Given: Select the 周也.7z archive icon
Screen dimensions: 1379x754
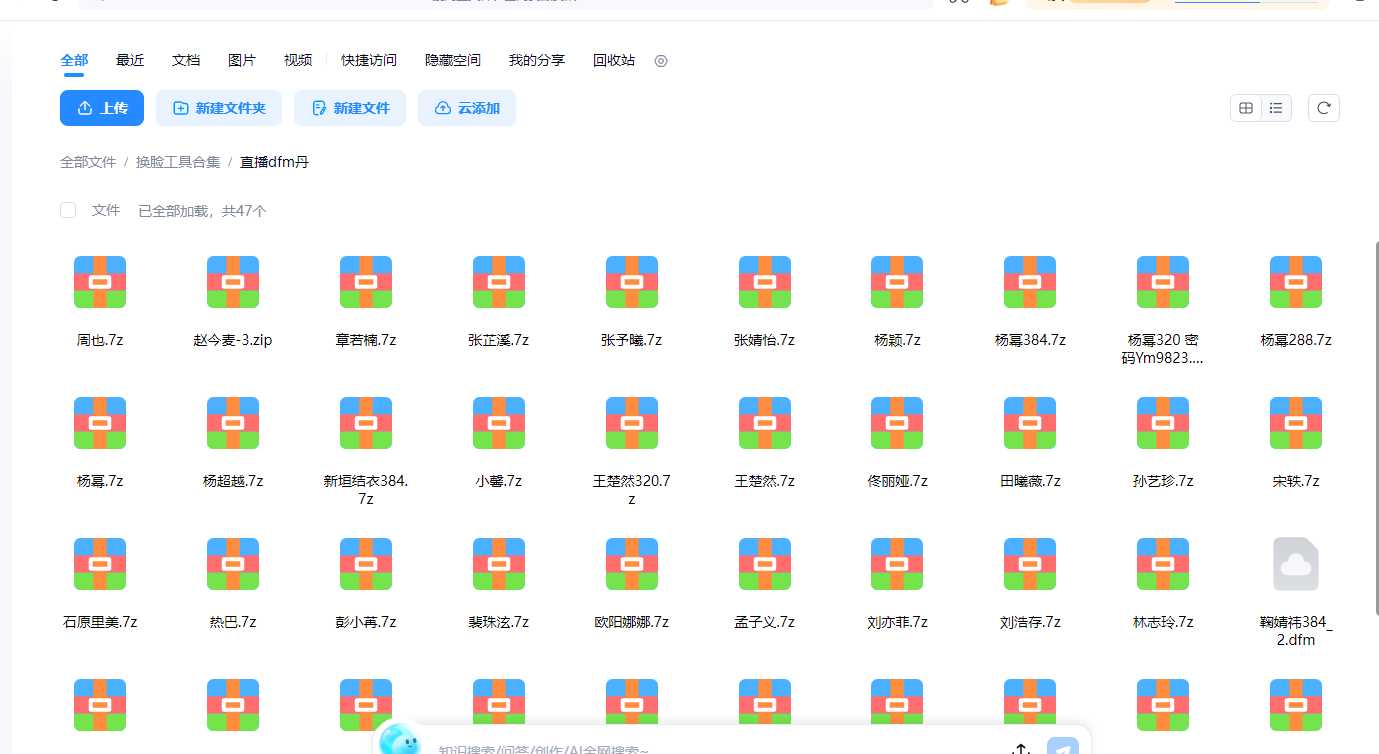Looking at the screenshot, I should (100, 282).
